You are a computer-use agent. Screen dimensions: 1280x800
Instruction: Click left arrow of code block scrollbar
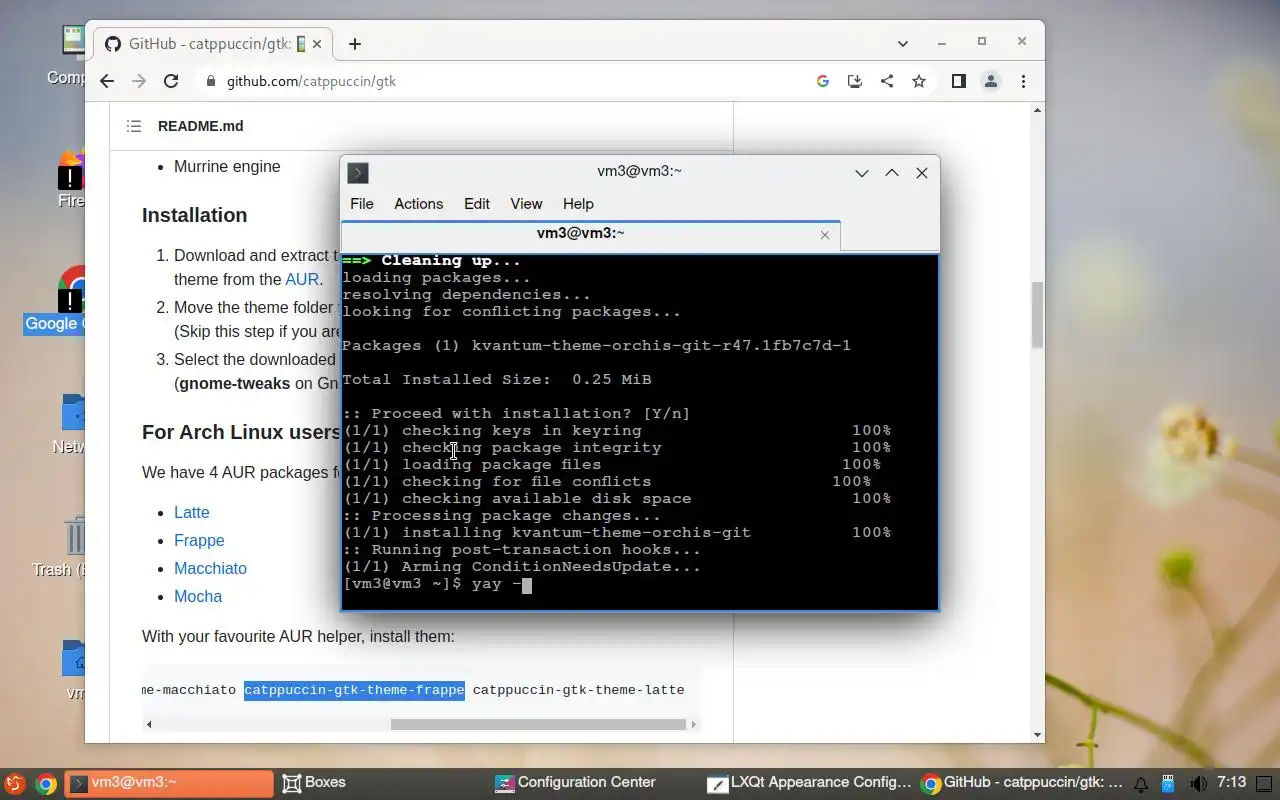[x=149, y=724]
